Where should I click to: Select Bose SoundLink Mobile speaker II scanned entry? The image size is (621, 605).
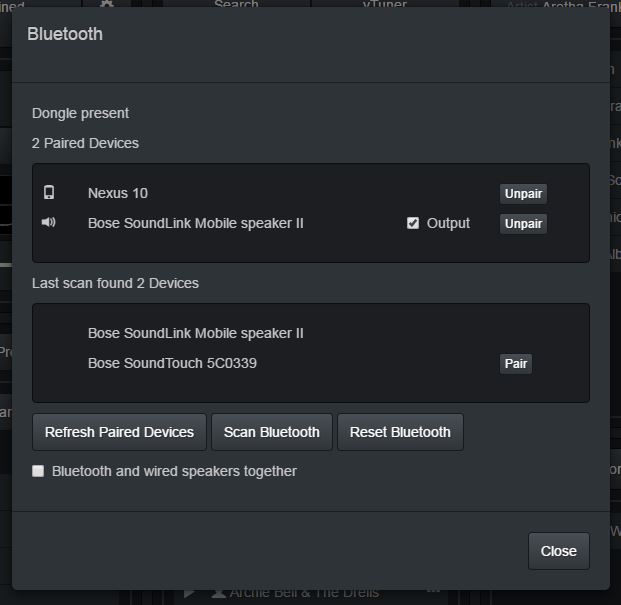(196, 333)
